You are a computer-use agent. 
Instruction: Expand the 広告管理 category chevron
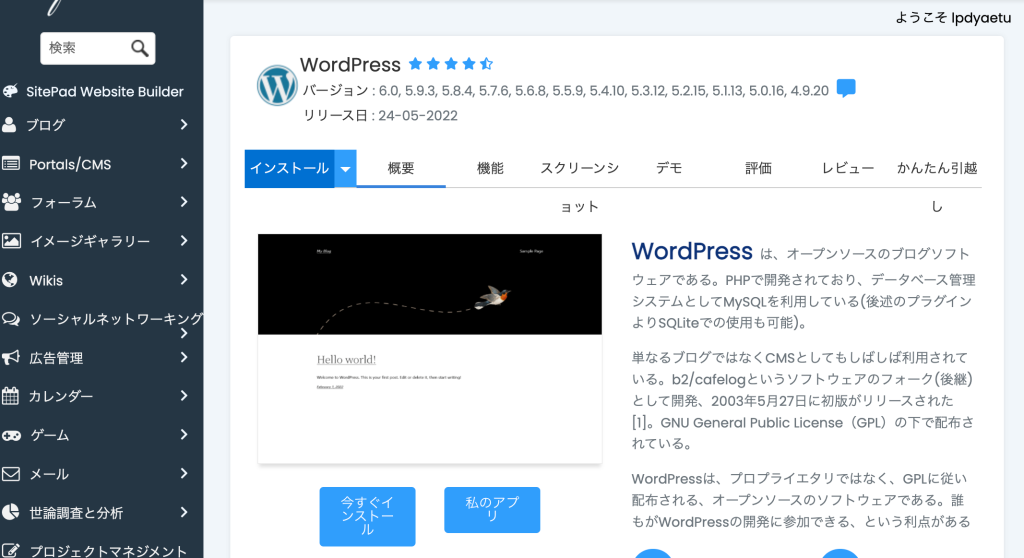(x=184, y=357)
